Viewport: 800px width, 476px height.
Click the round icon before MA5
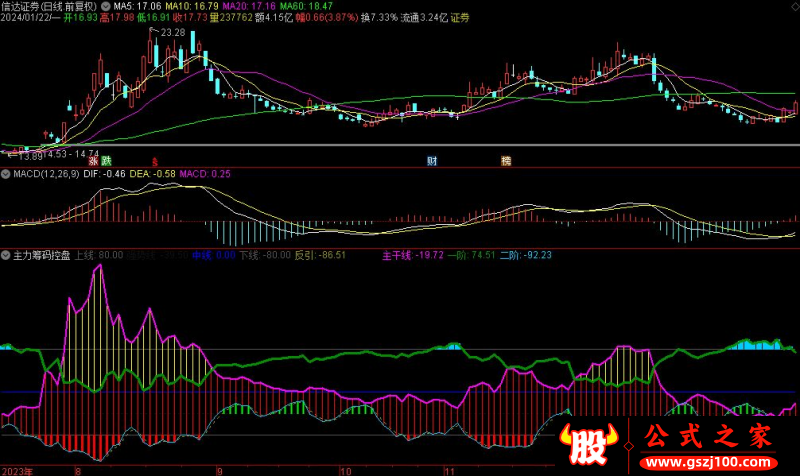click(x=106, y=6)
